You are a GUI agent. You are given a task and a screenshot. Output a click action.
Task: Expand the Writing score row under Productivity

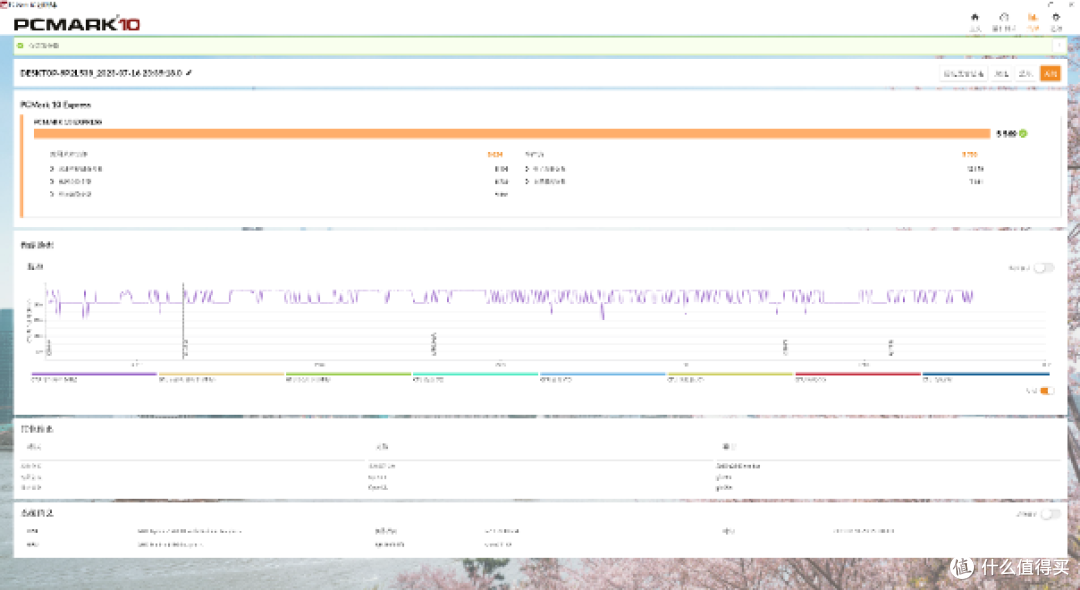pos(754,182)
